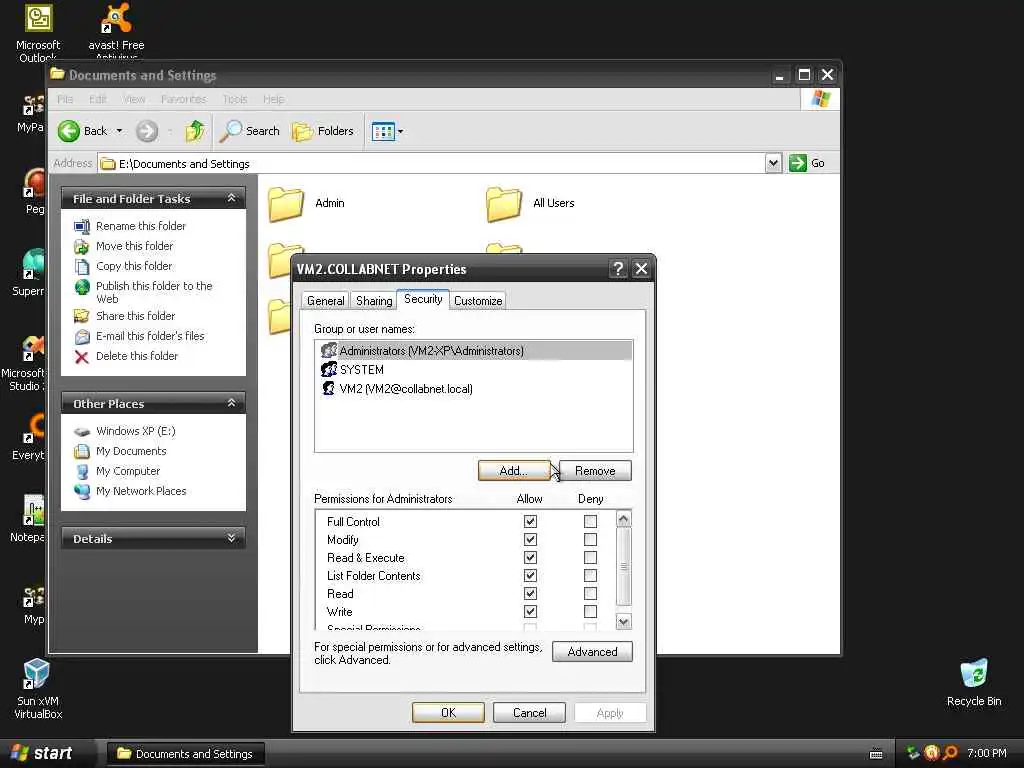Open My Network Places link
This screenshot has height=768, width=1024.
141,492
